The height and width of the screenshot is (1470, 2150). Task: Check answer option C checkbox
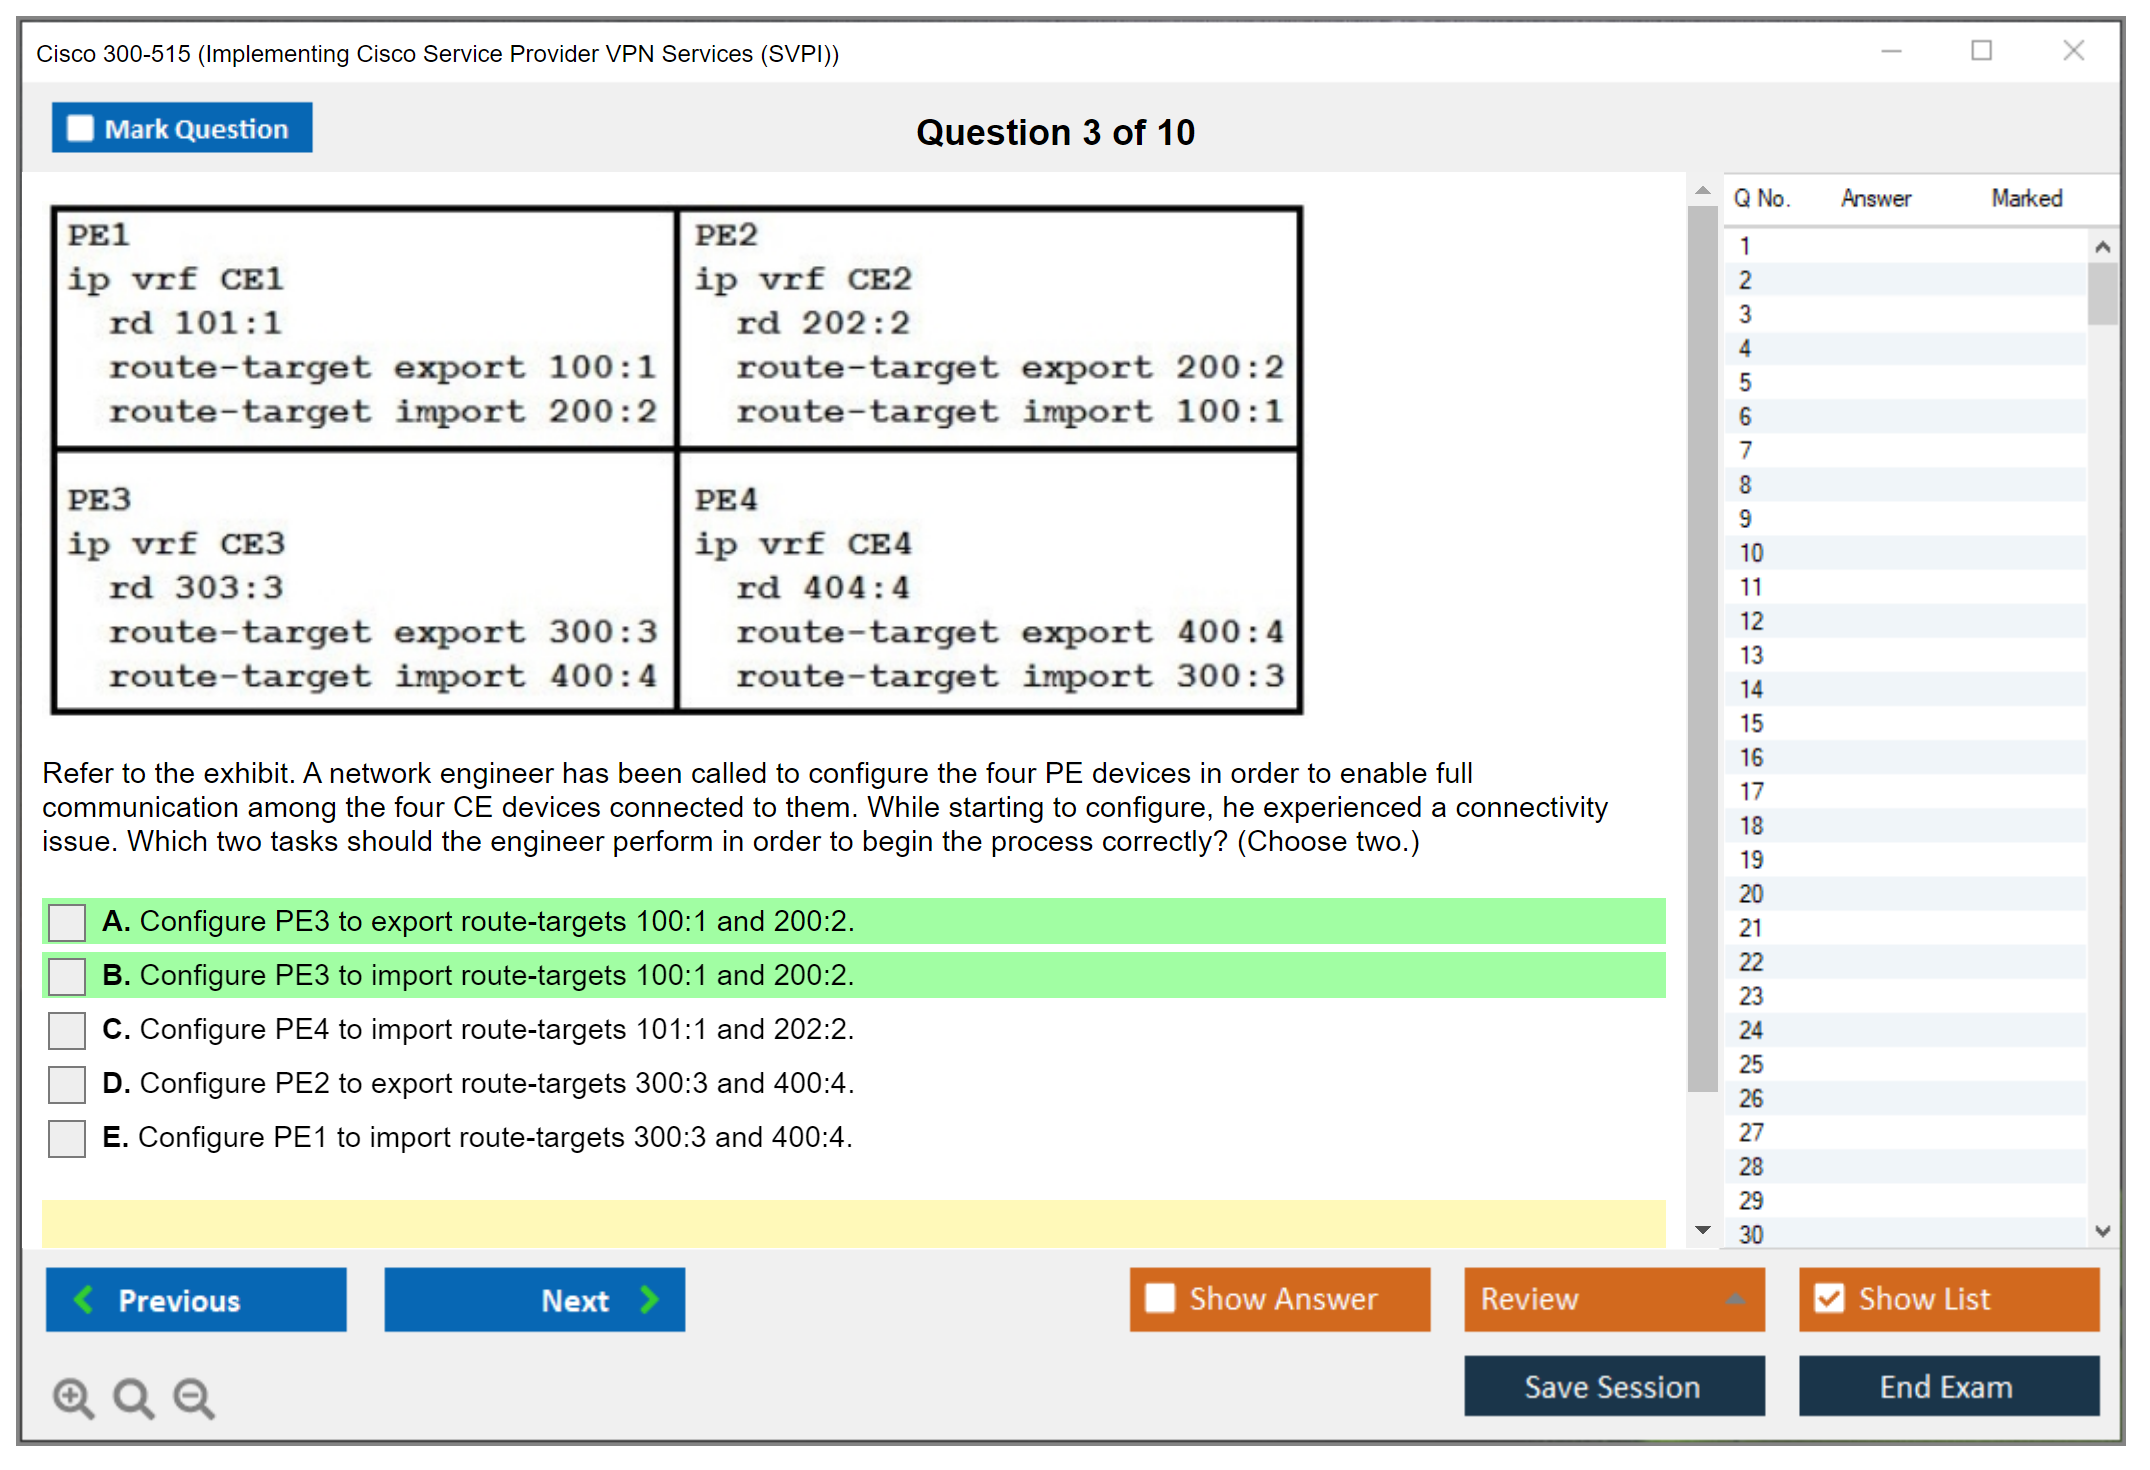(x=67, y=1030)
